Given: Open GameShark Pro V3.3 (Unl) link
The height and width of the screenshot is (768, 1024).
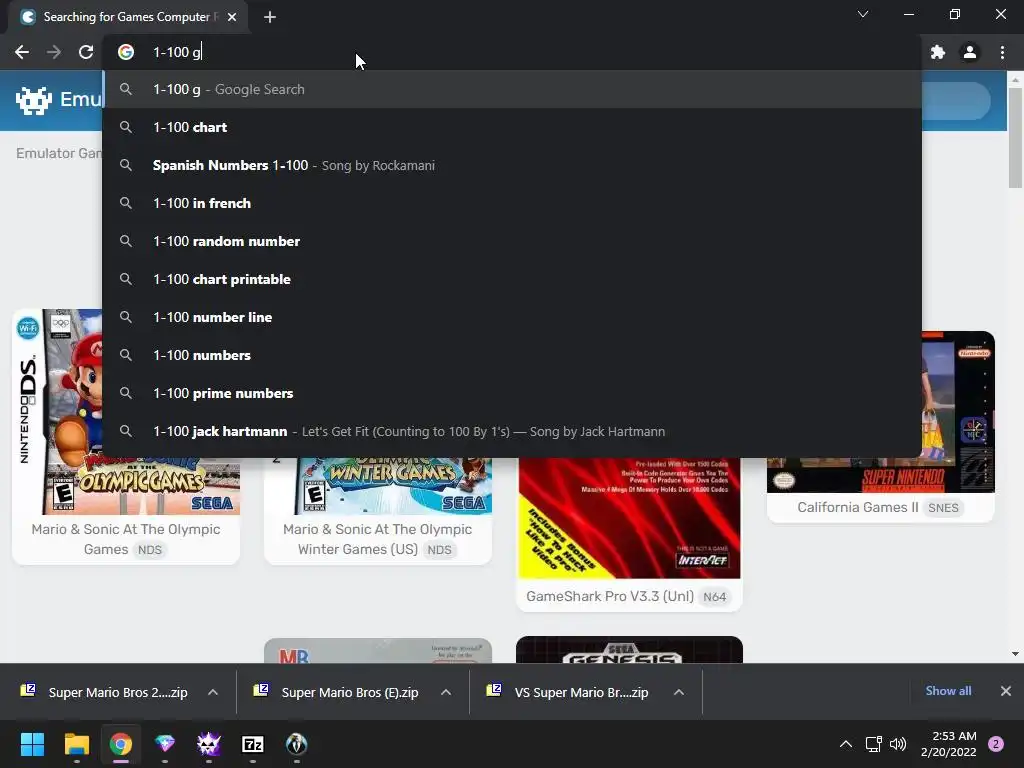Looking at the screenshot, I should [609, 596].
